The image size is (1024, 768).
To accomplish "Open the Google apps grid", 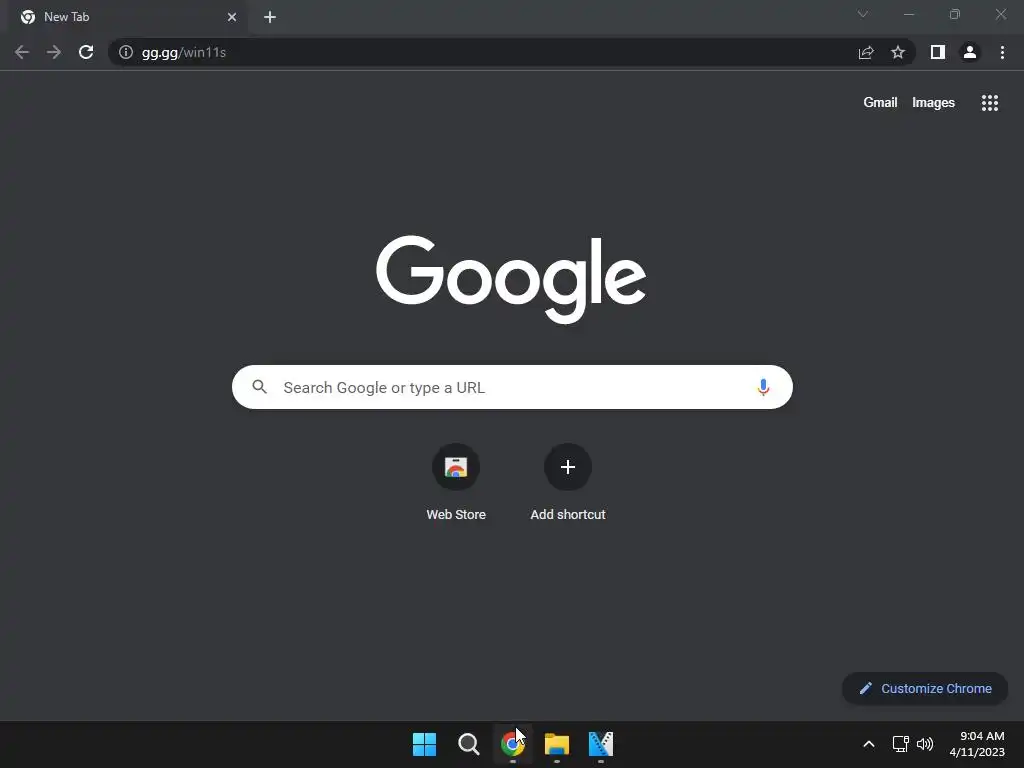I will click(x=990, y=103).
